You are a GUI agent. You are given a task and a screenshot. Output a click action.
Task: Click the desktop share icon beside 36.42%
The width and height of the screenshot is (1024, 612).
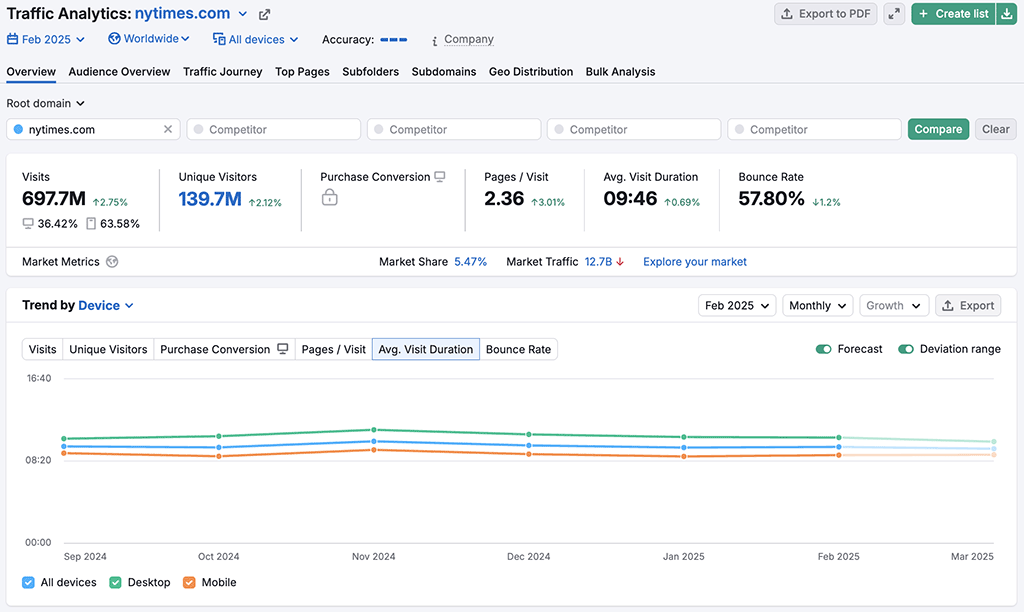(28, 223)
